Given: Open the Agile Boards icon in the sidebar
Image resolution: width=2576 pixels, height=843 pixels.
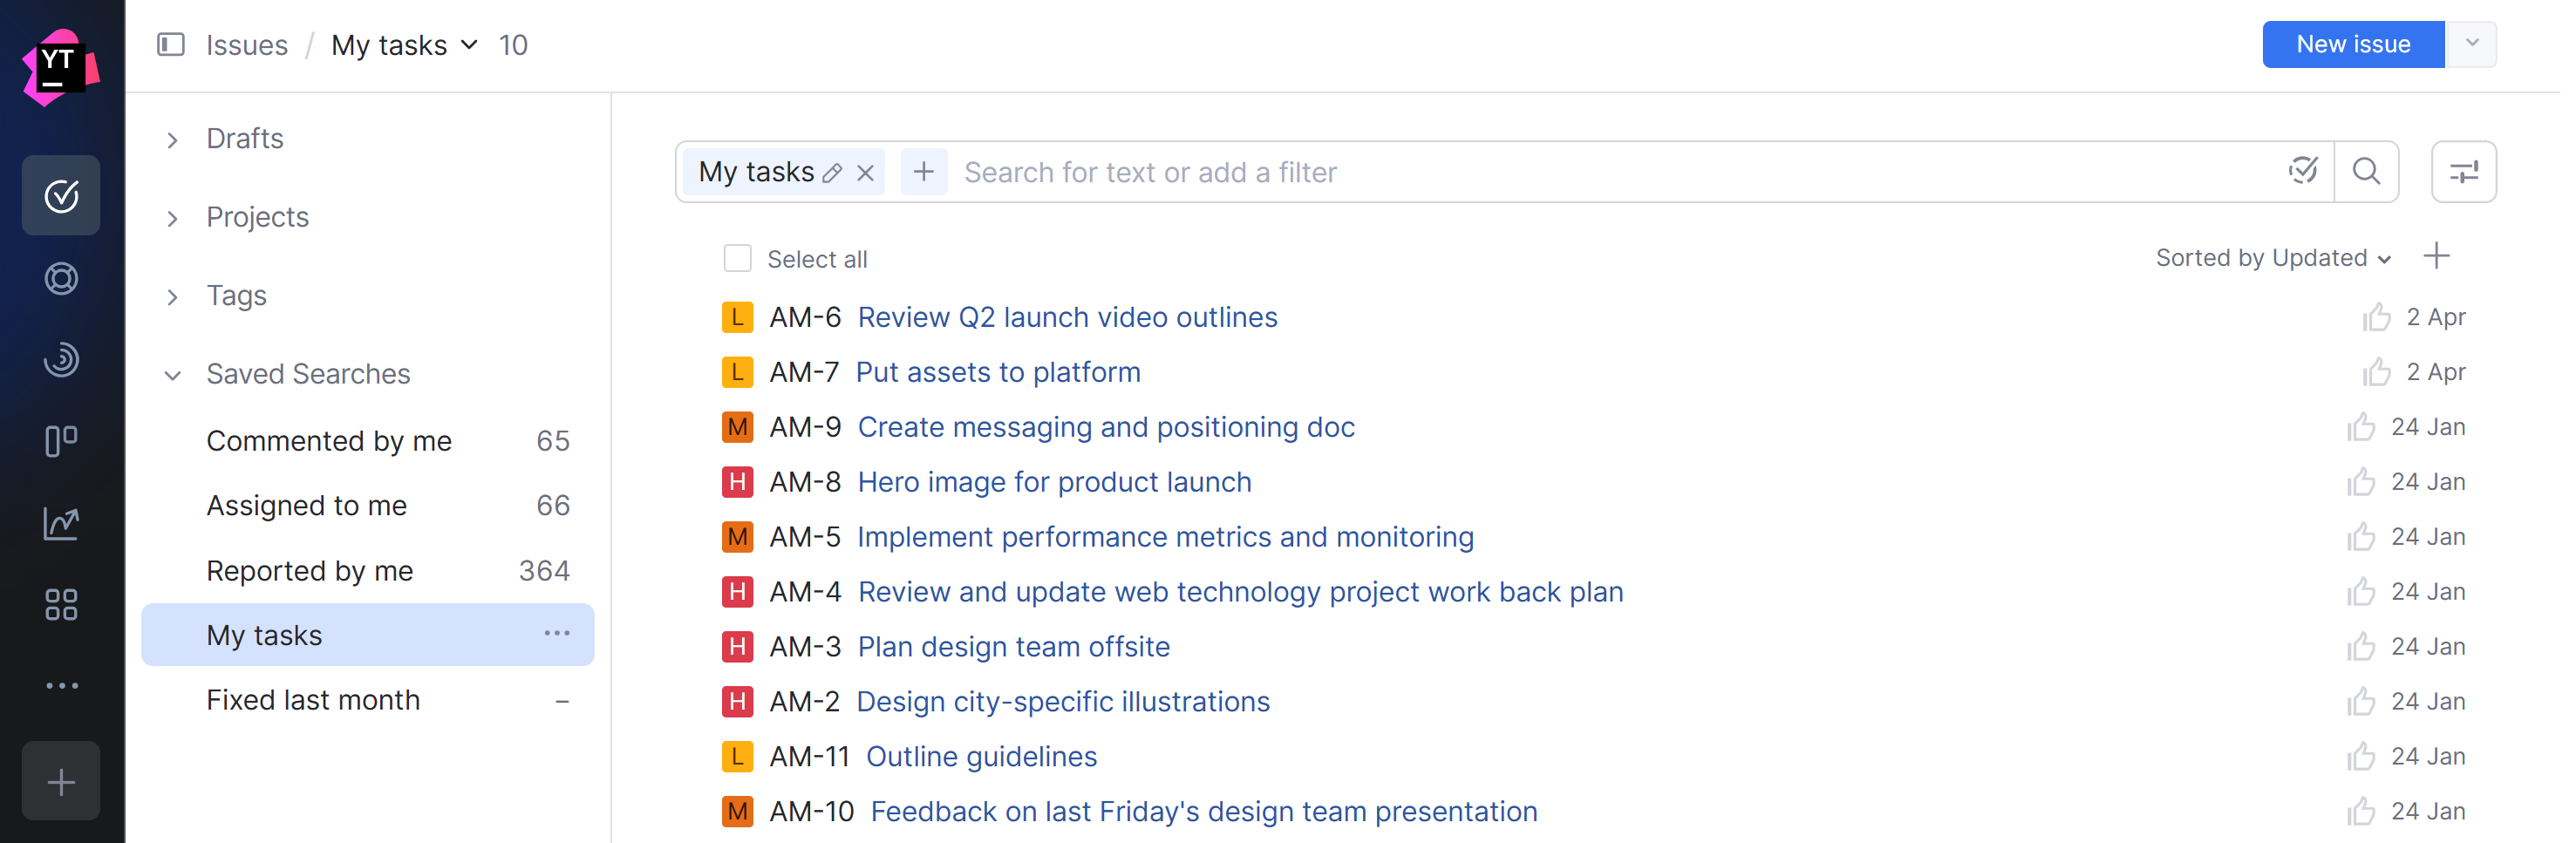Looking at the screenshot, I should pos(61,440).
